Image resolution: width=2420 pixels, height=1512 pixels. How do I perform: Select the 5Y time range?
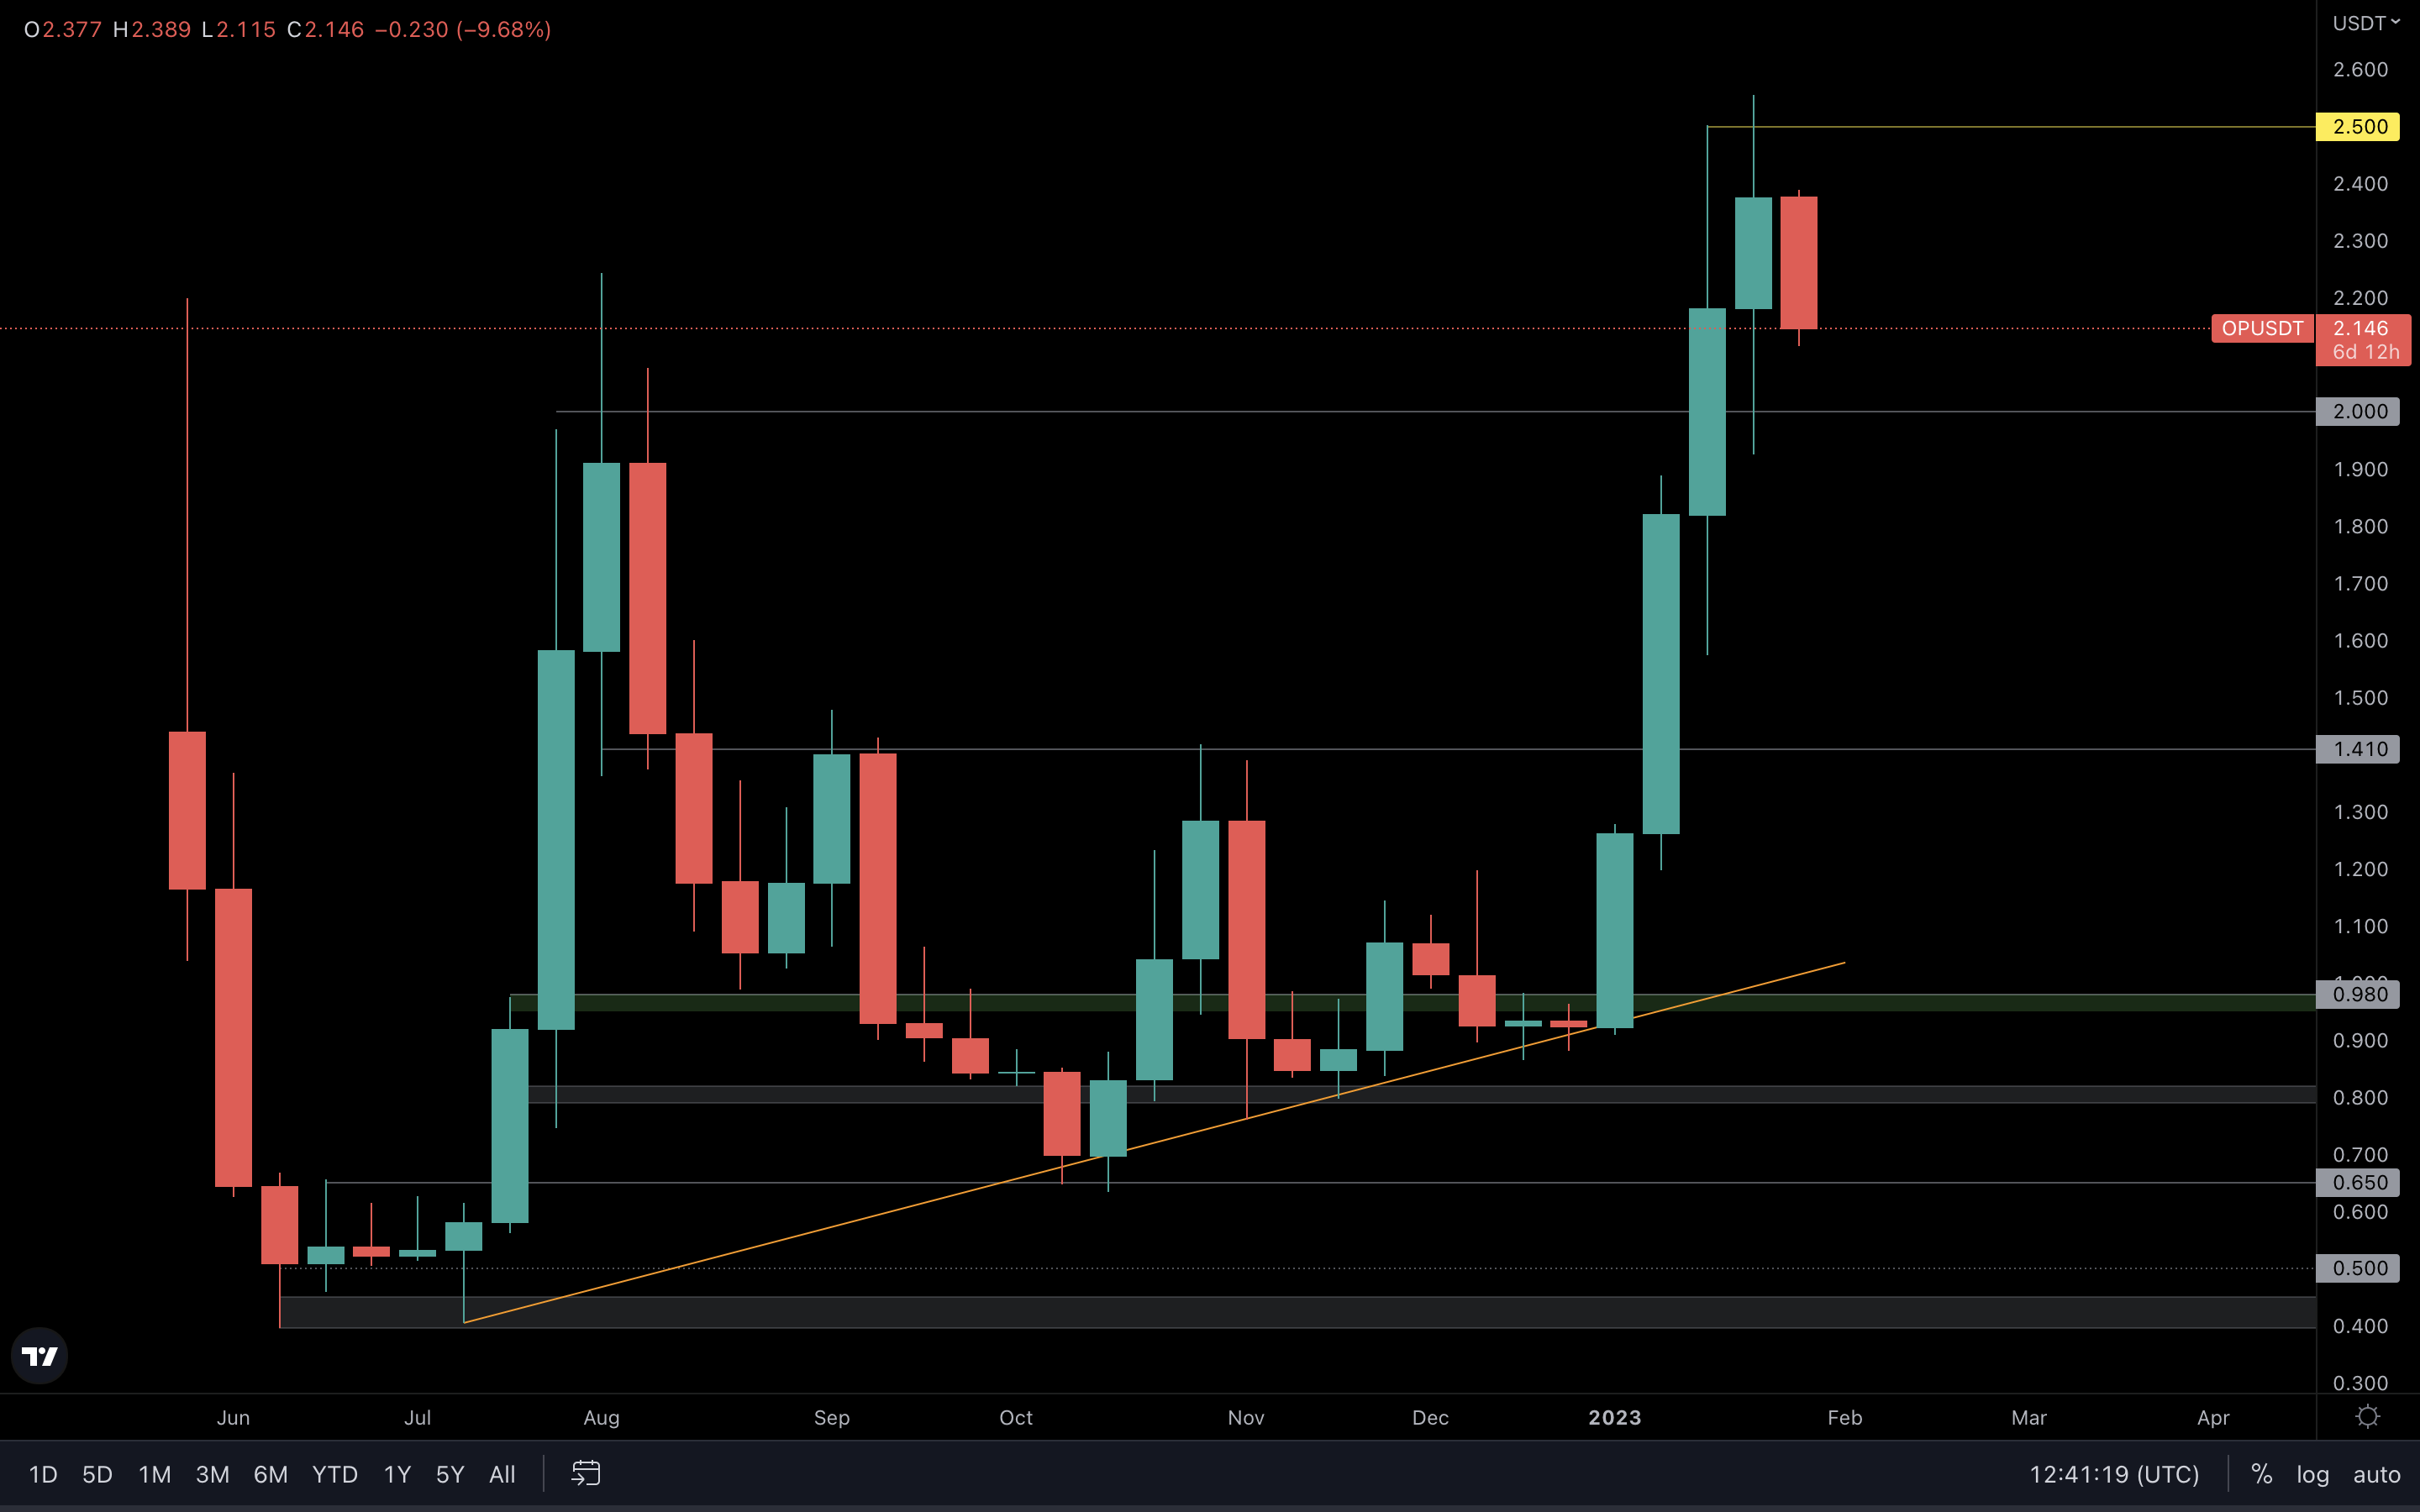tap(450, 1474)
